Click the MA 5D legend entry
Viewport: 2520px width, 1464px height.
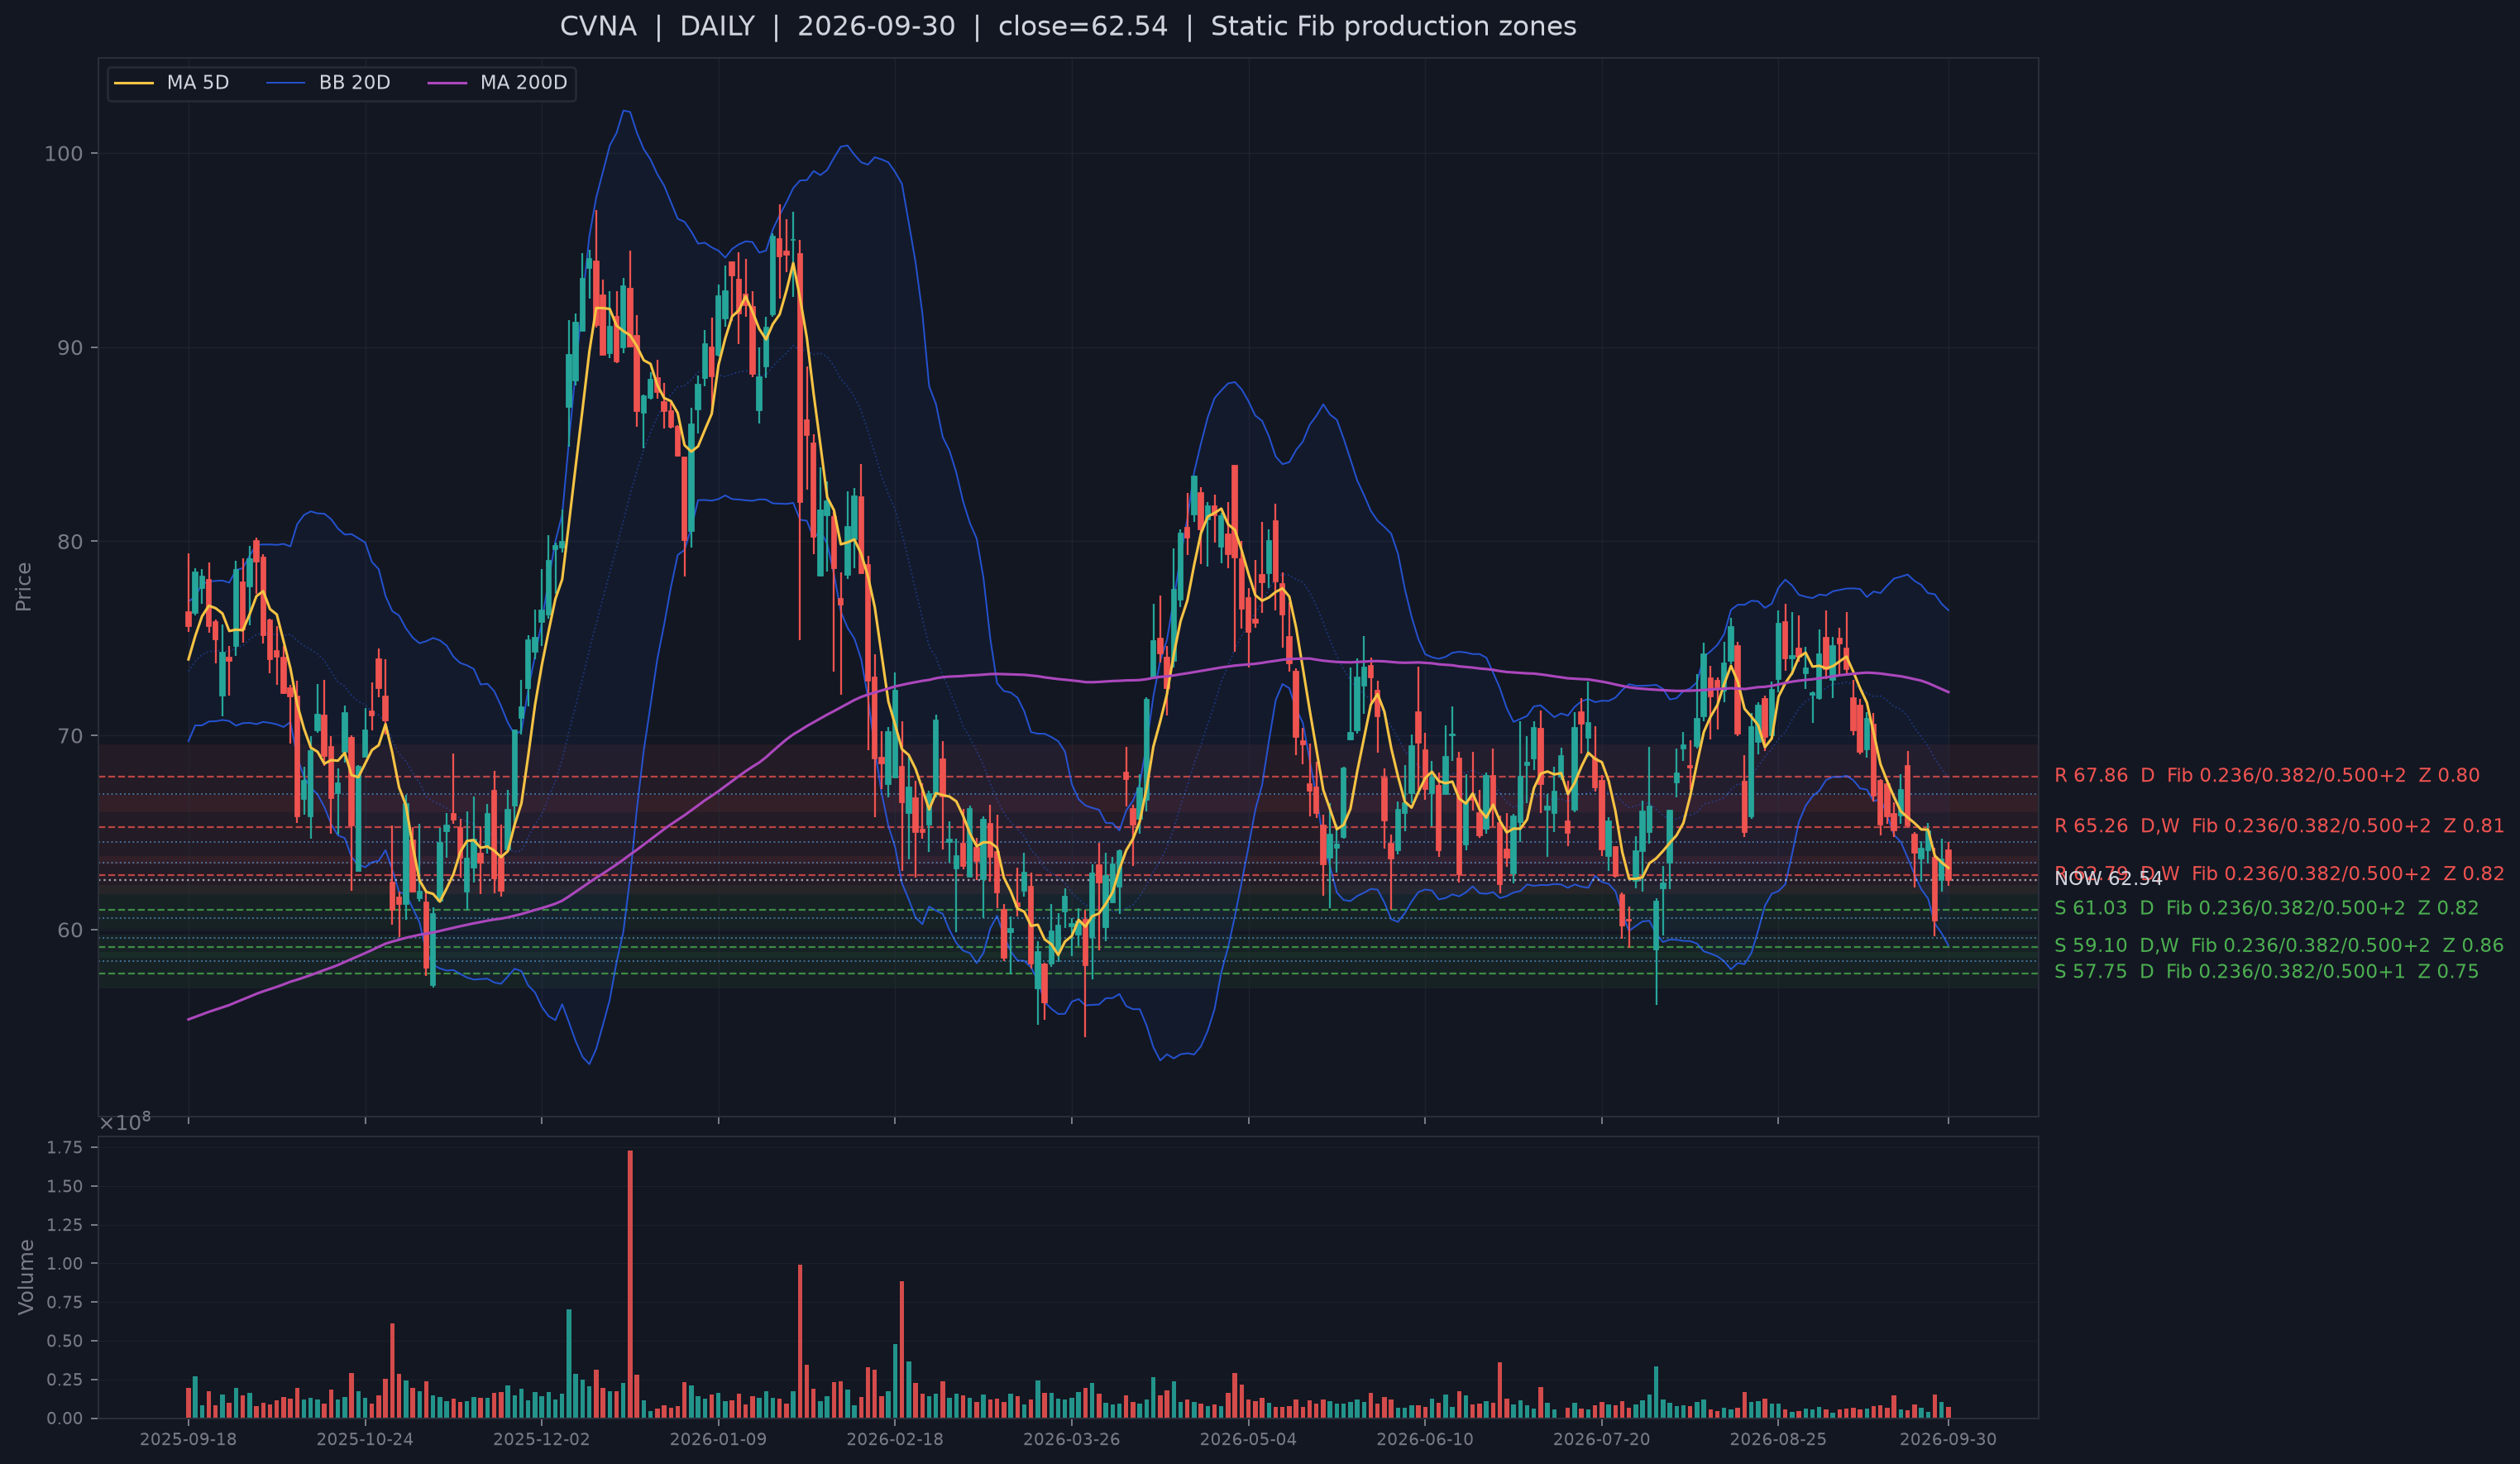pos(171,83)
